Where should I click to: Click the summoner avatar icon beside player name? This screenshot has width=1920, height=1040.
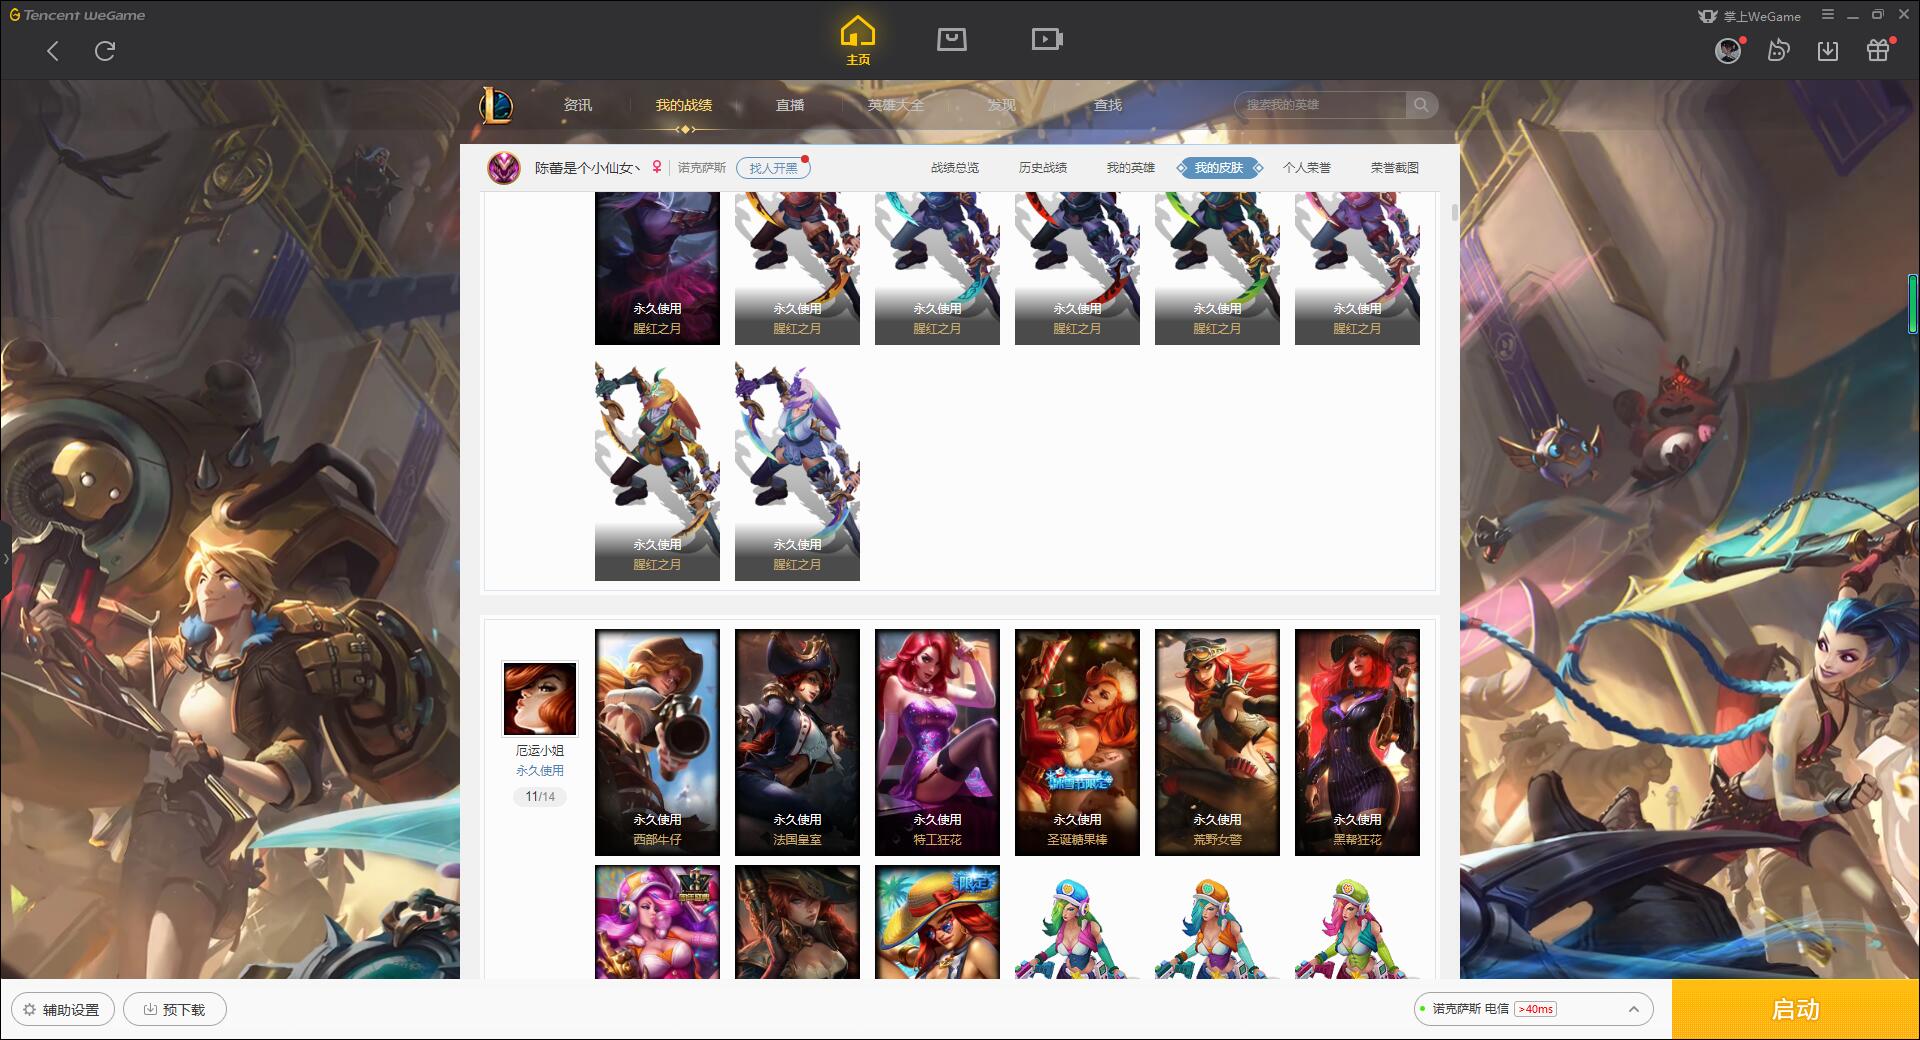click(504, 167)
